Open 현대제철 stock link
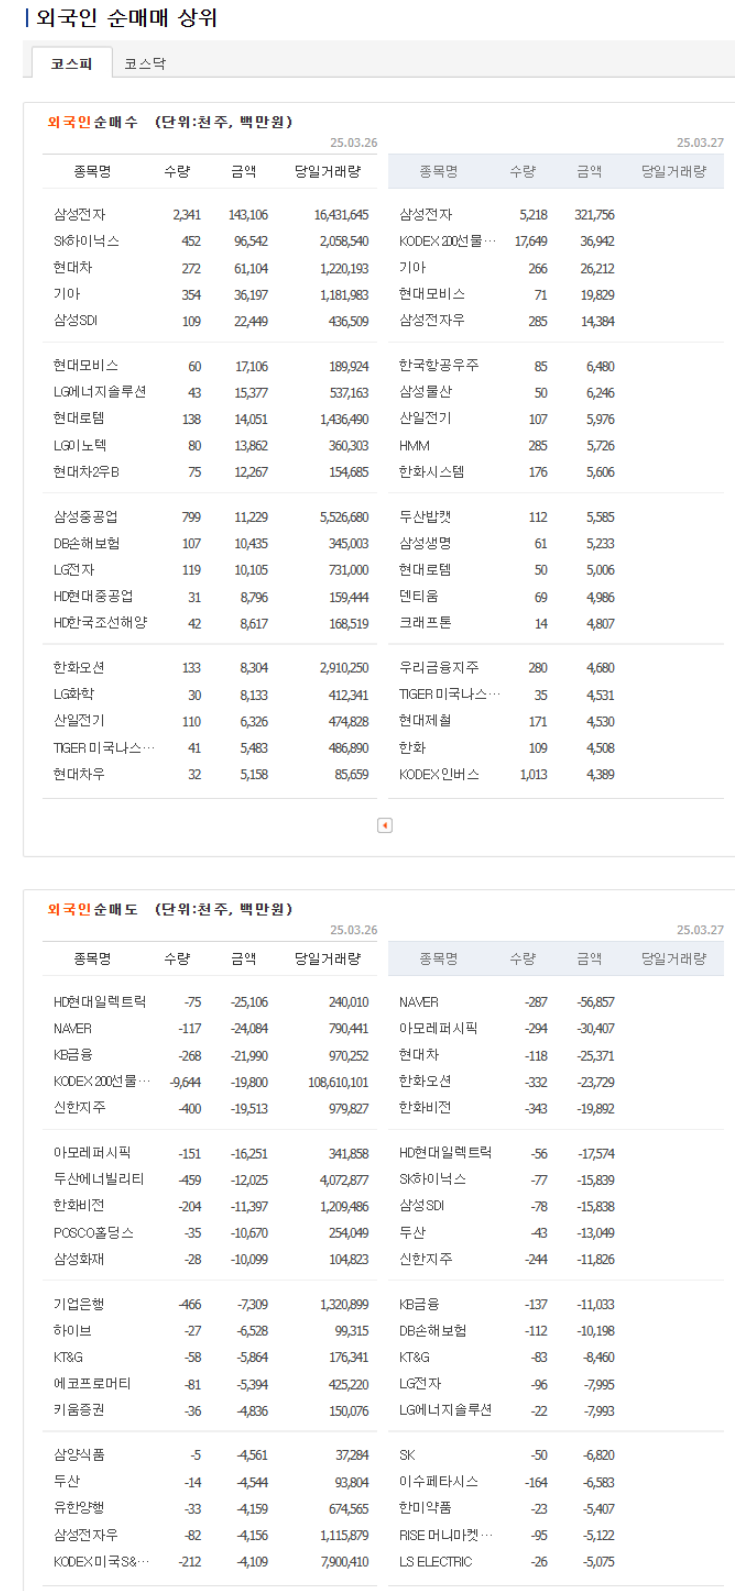 coord(425,720)
